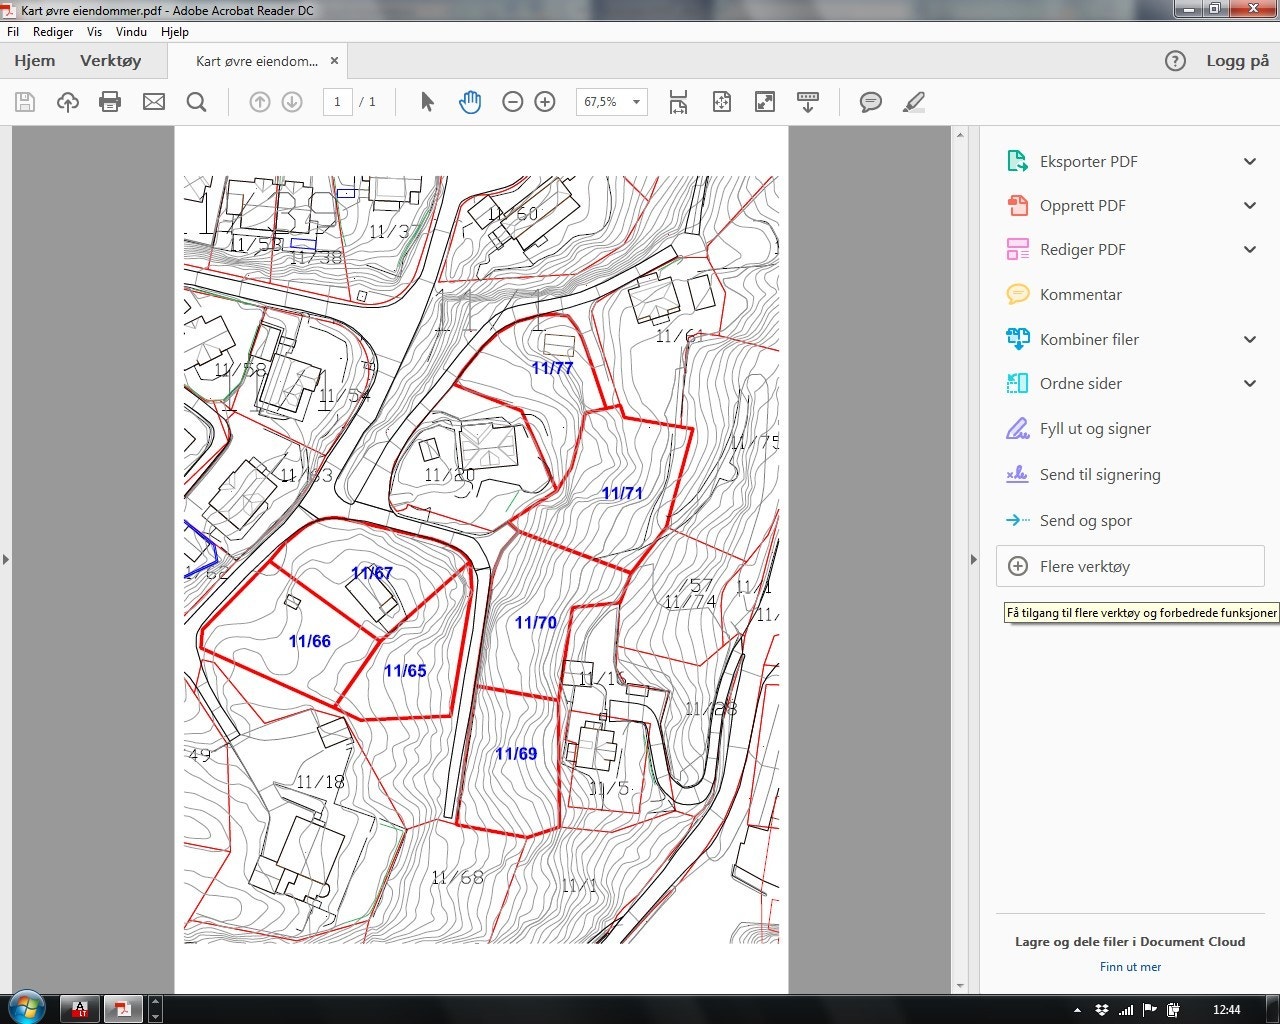1280x1024 pixels.
Task: Click Adobe Reader taskbar button
Action: click(x=124, y=1009)
